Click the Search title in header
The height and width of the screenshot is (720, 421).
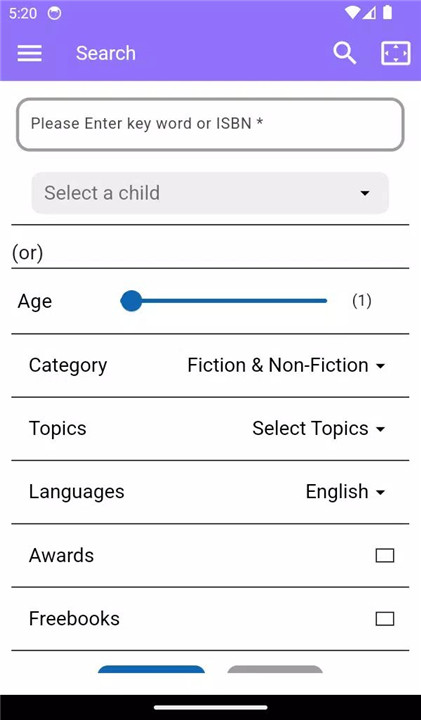tap(106, 53)
